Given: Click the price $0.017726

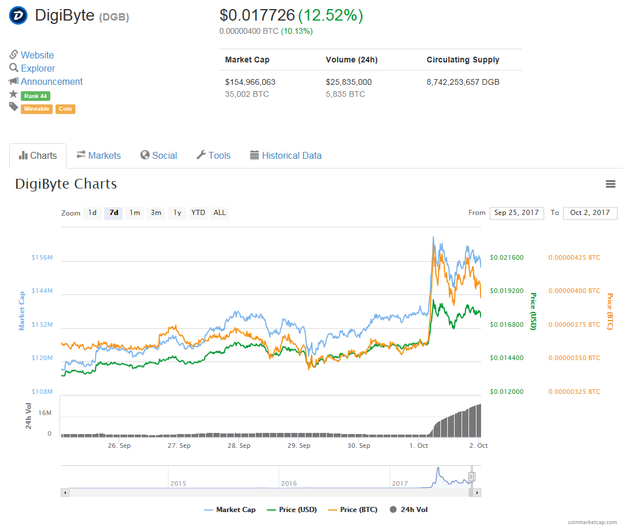Looking at the screenshot, I should point(257,16).
